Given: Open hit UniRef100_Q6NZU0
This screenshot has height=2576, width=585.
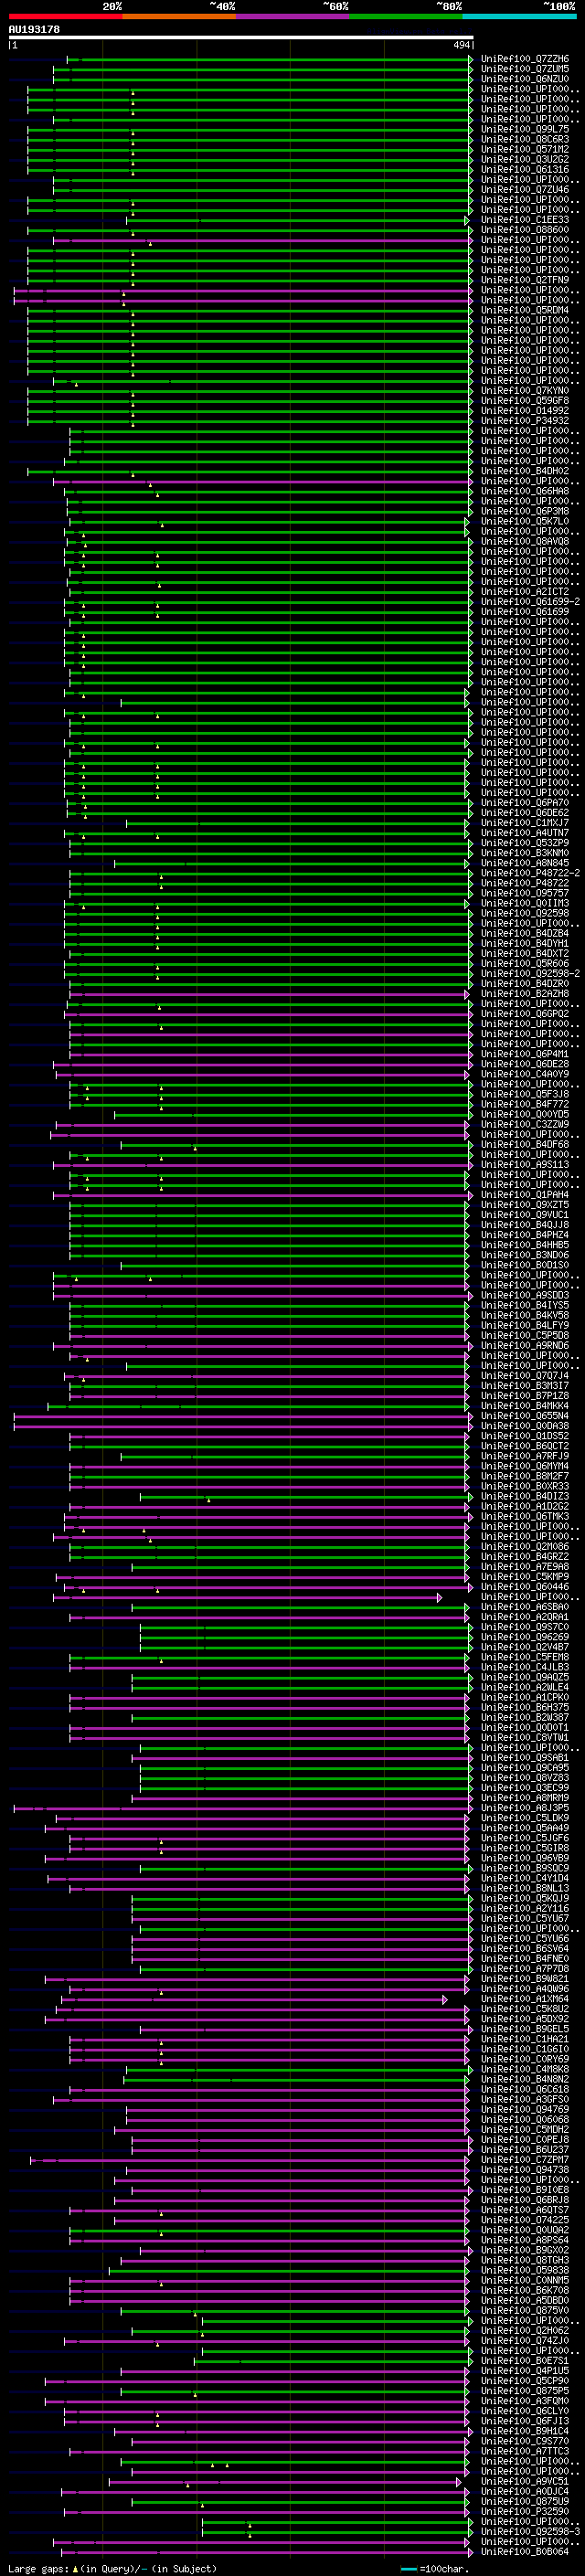Looking at the screenshot, I should pyautogui.click(x=525, y=79).
